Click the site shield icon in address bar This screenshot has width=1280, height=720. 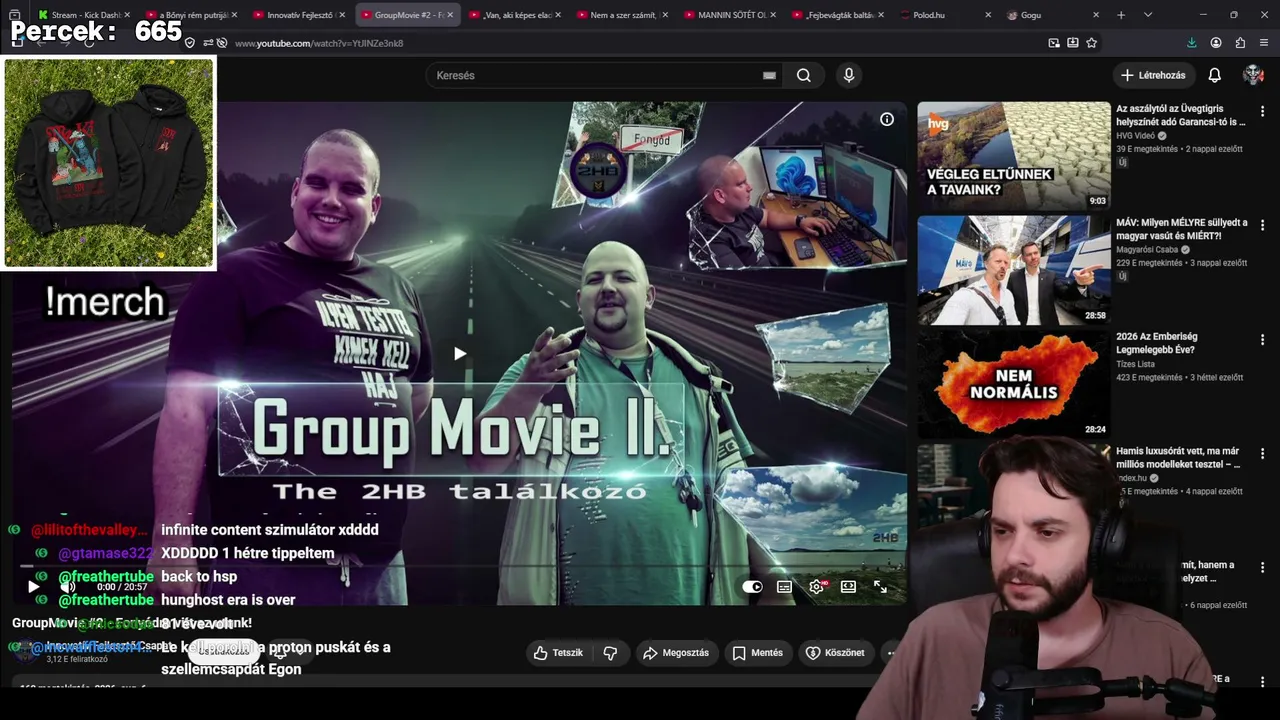click(190, 43)
